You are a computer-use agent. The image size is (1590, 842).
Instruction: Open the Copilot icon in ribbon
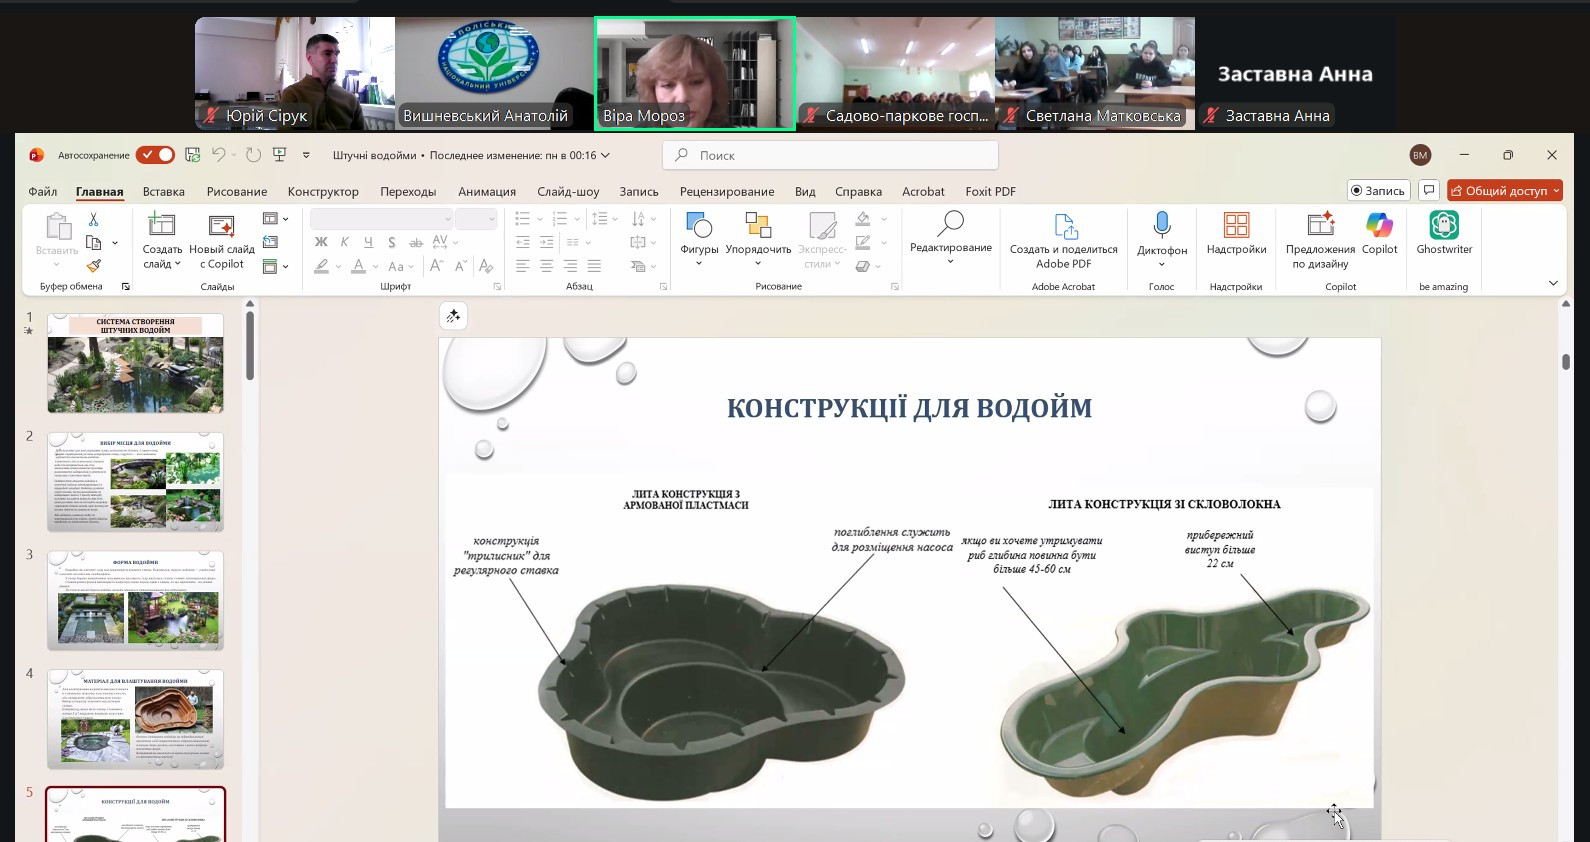(1379, 225)
